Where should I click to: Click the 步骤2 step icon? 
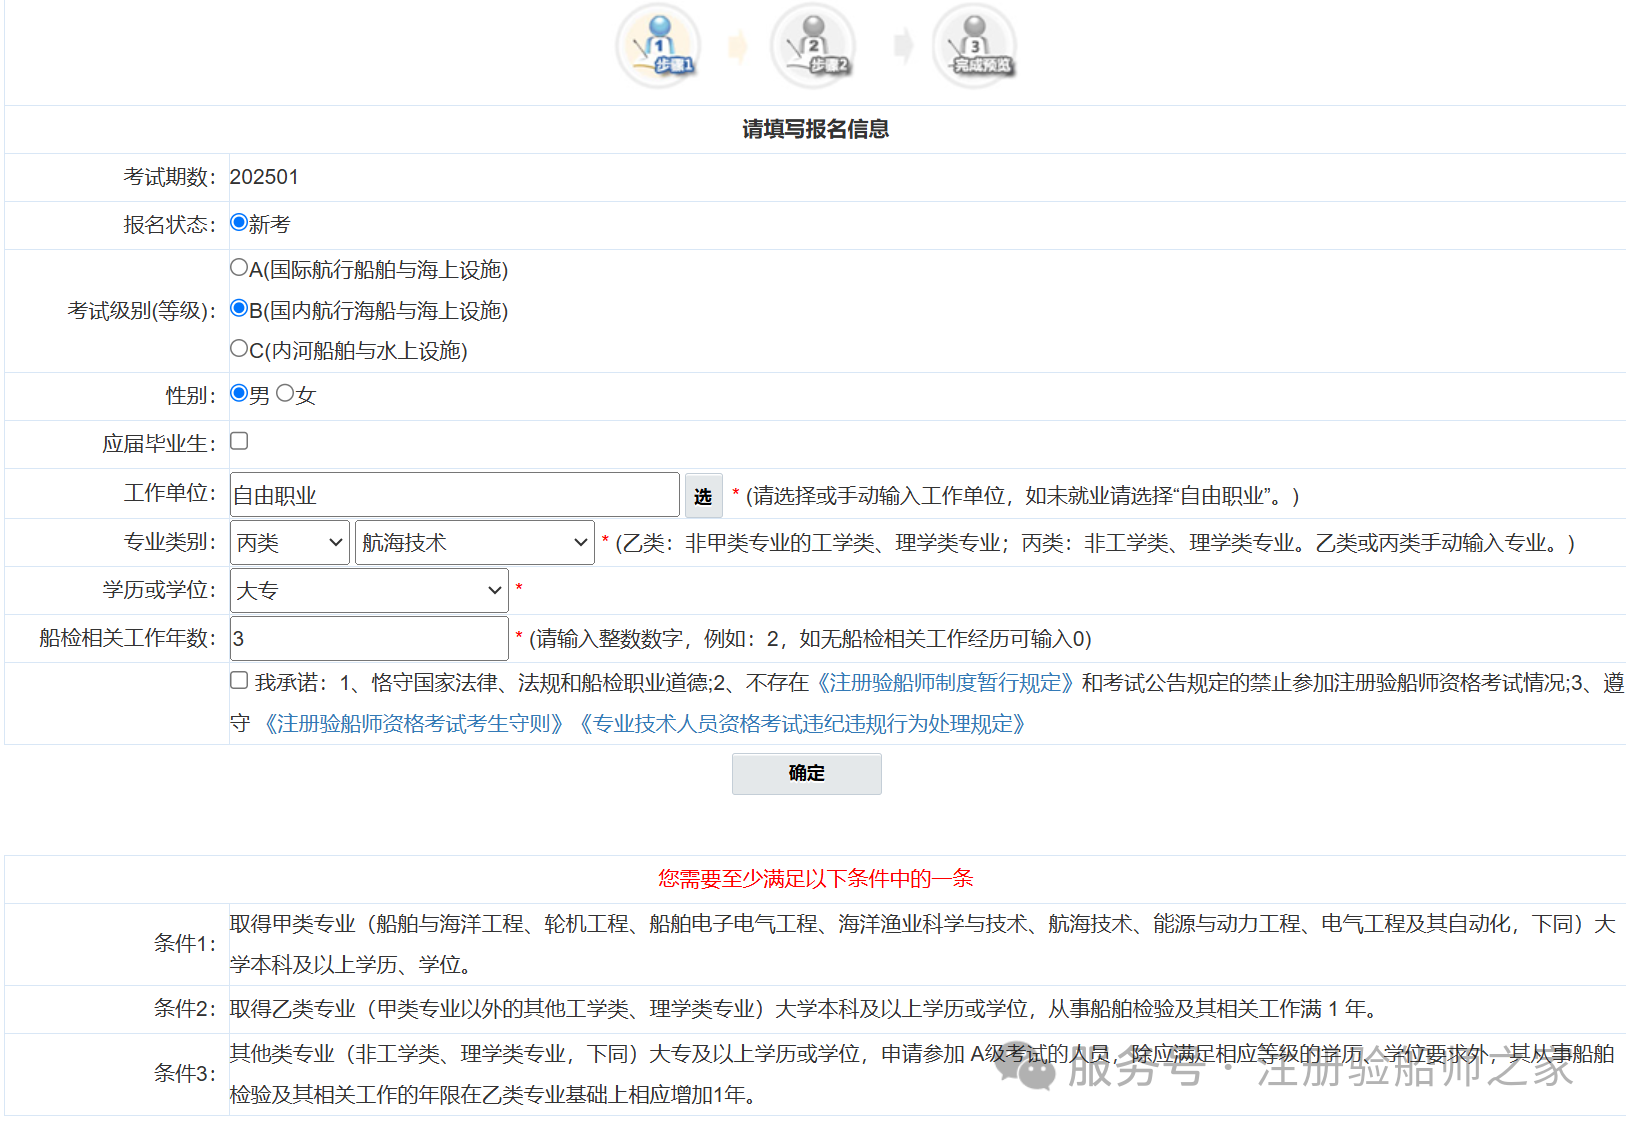click(813, 45)
